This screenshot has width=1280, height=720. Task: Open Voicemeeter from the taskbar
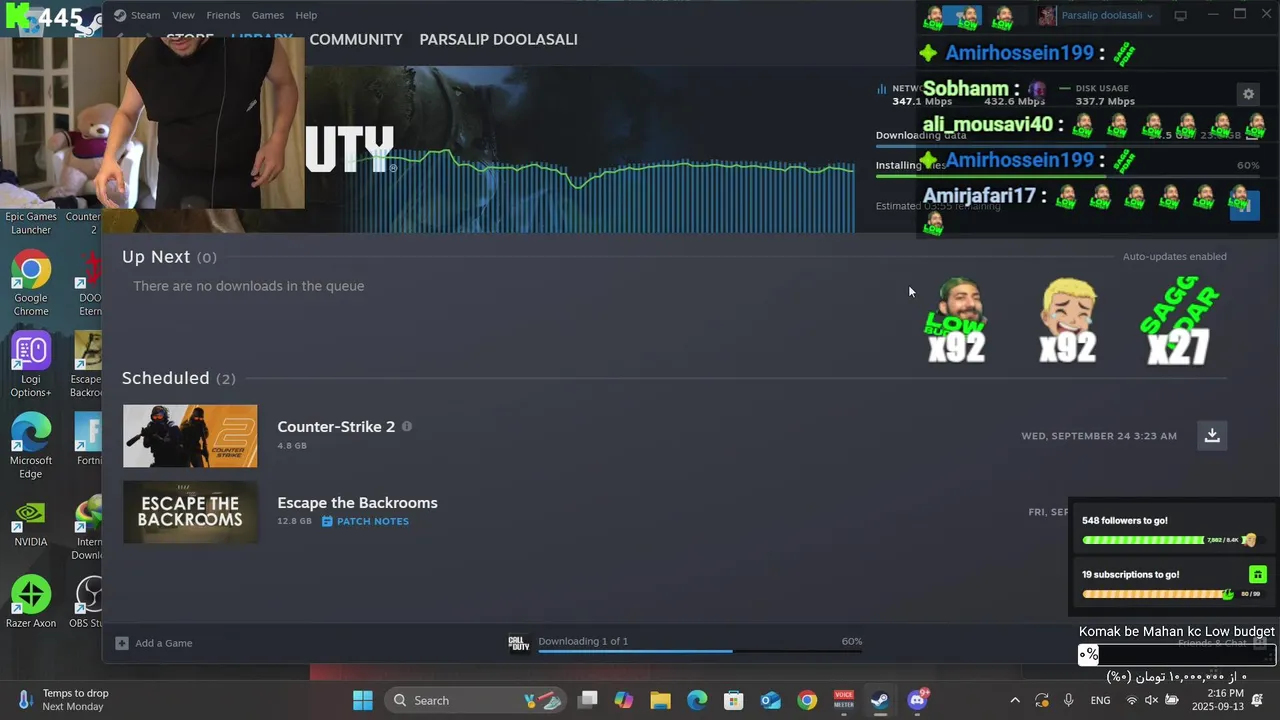click(x=844, y=700)
